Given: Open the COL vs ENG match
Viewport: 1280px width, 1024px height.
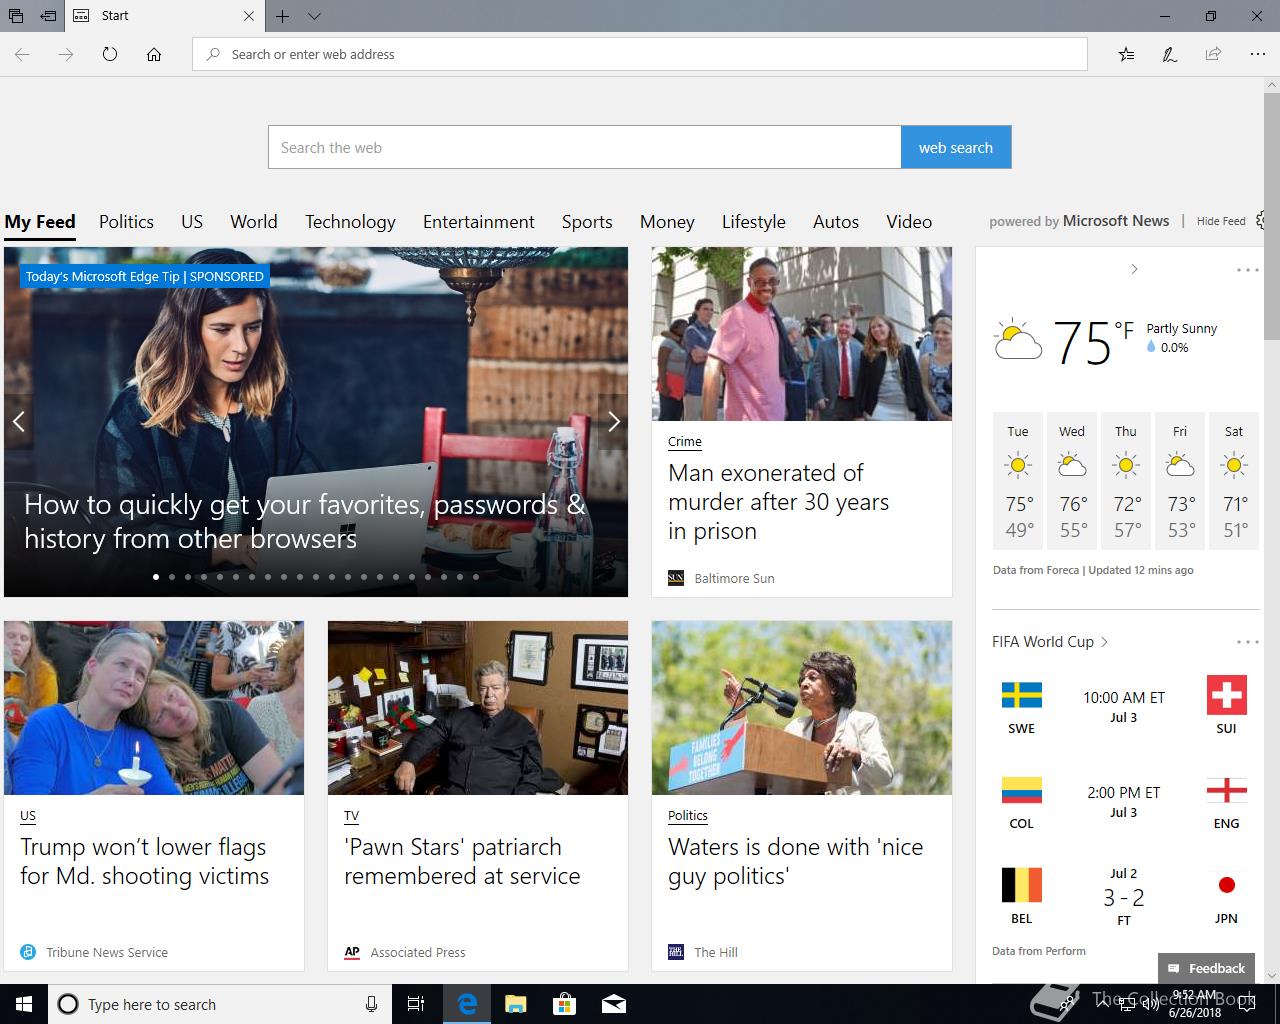Looking at the screenshot, I should click(1124, 802).
